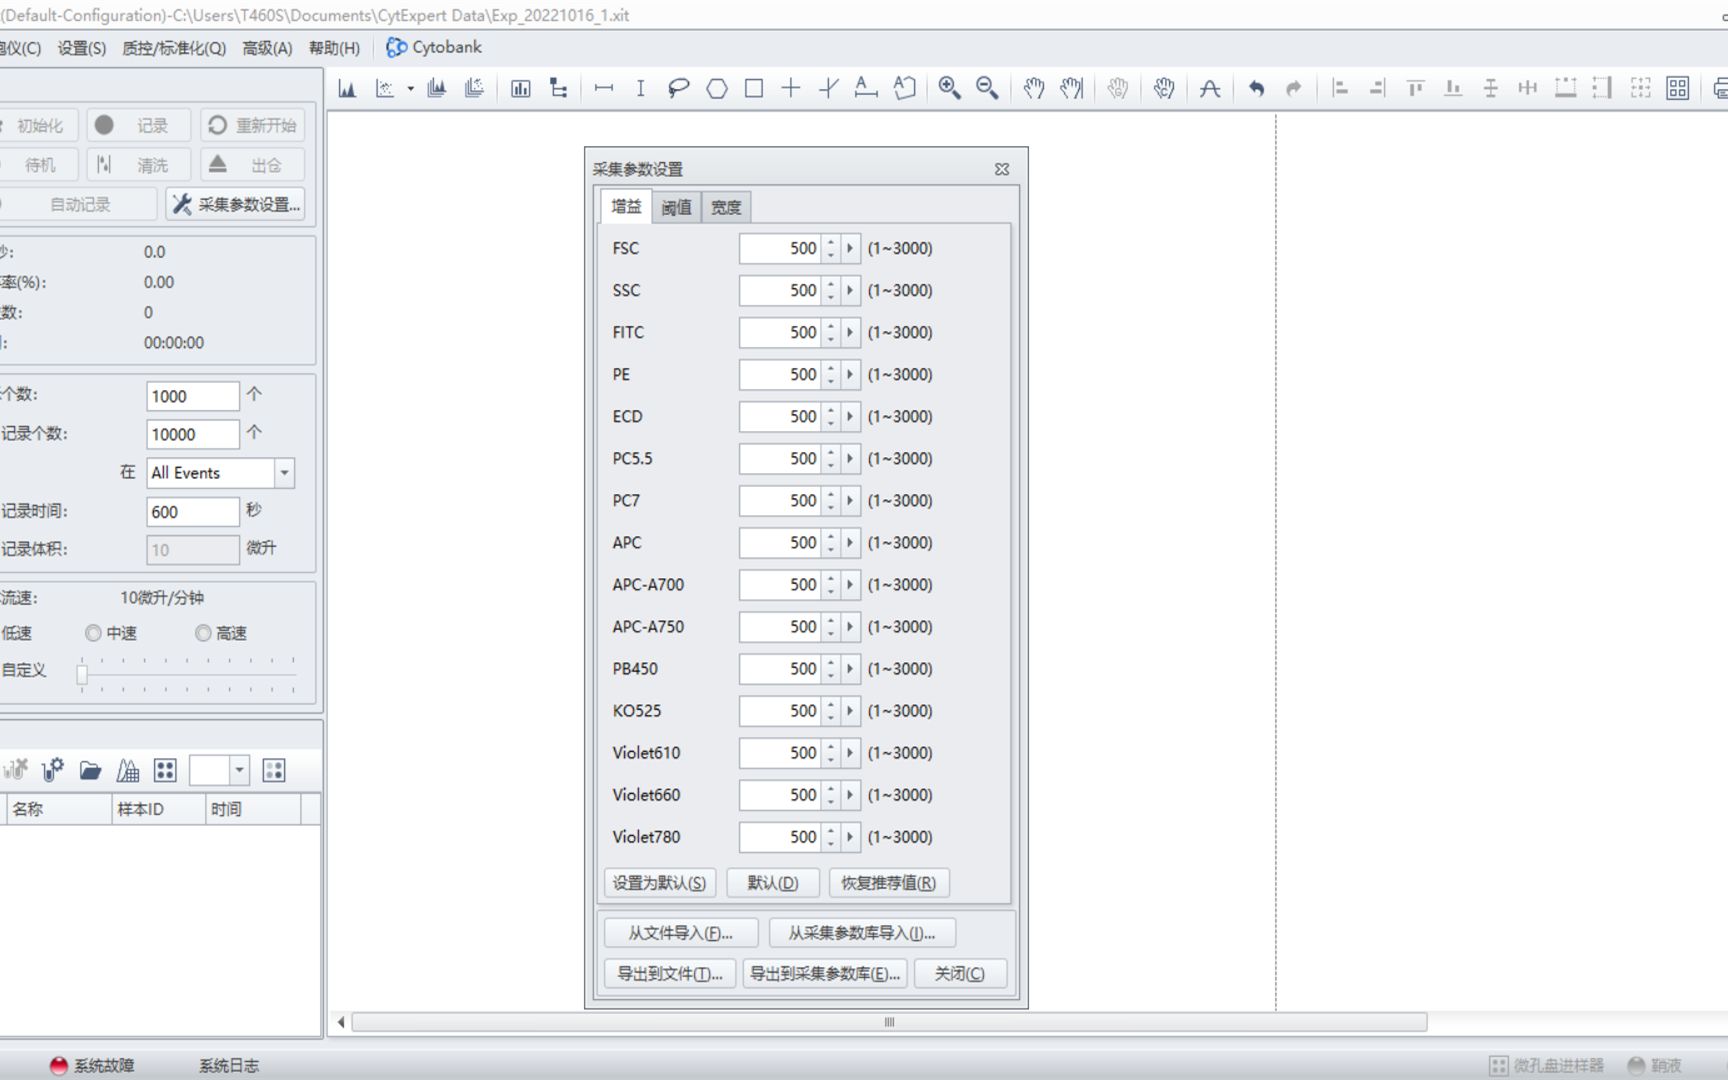Click the Cytobank icon in the toolbar
Screen dimensions: 1728x1080
[x=396, y=46]
